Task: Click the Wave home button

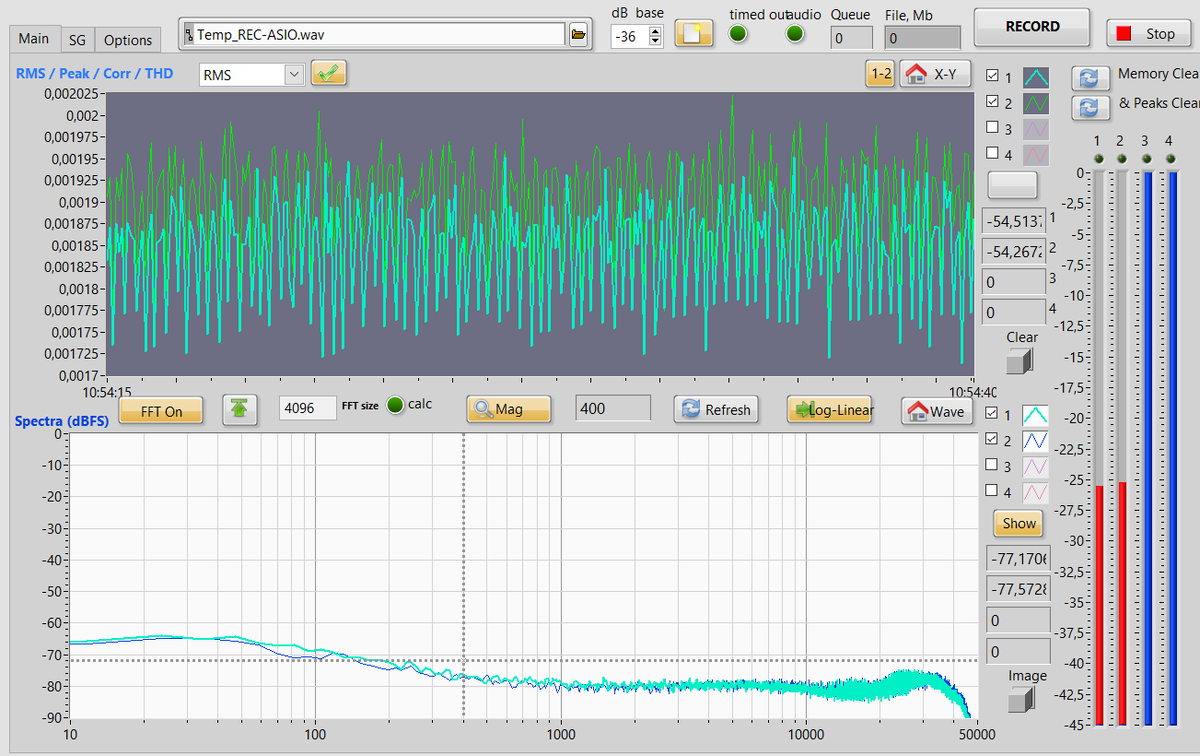Action: (x=937, y=411)
